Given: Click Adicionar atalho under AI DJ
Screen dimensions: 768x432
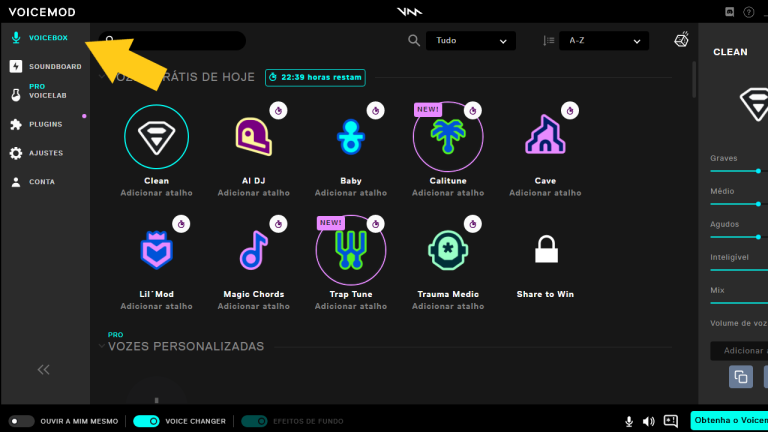Looking at the screenshot, I should pos(253,193).
